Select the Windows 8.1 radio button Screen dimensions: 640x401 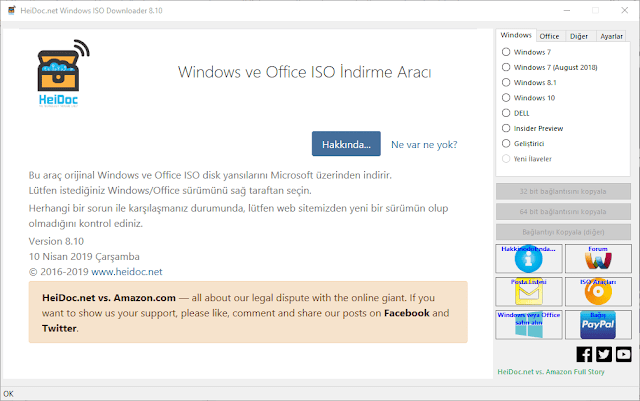click(506, 82)
